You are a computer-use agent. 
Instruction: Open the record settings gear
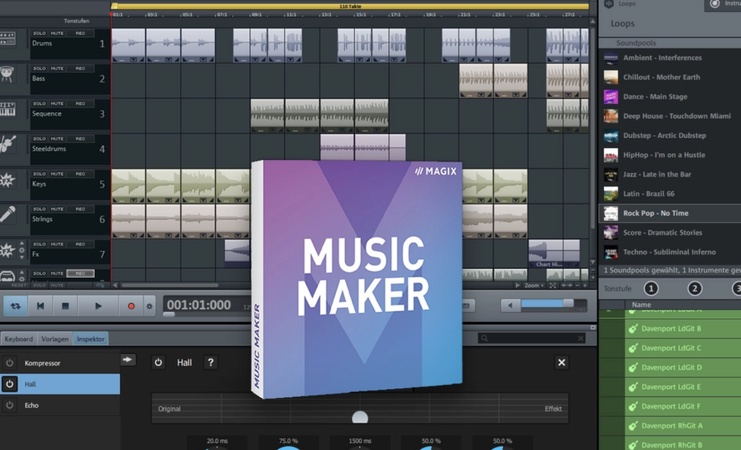point(149,306)
